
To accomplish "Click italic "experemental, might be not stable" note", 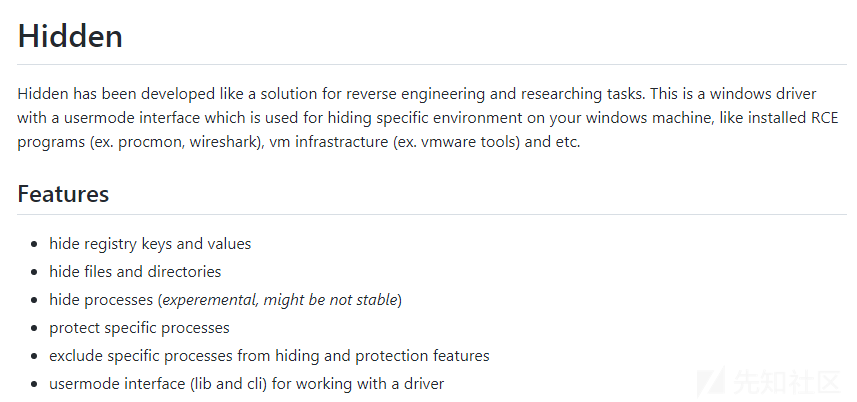I will coord(280,300).
